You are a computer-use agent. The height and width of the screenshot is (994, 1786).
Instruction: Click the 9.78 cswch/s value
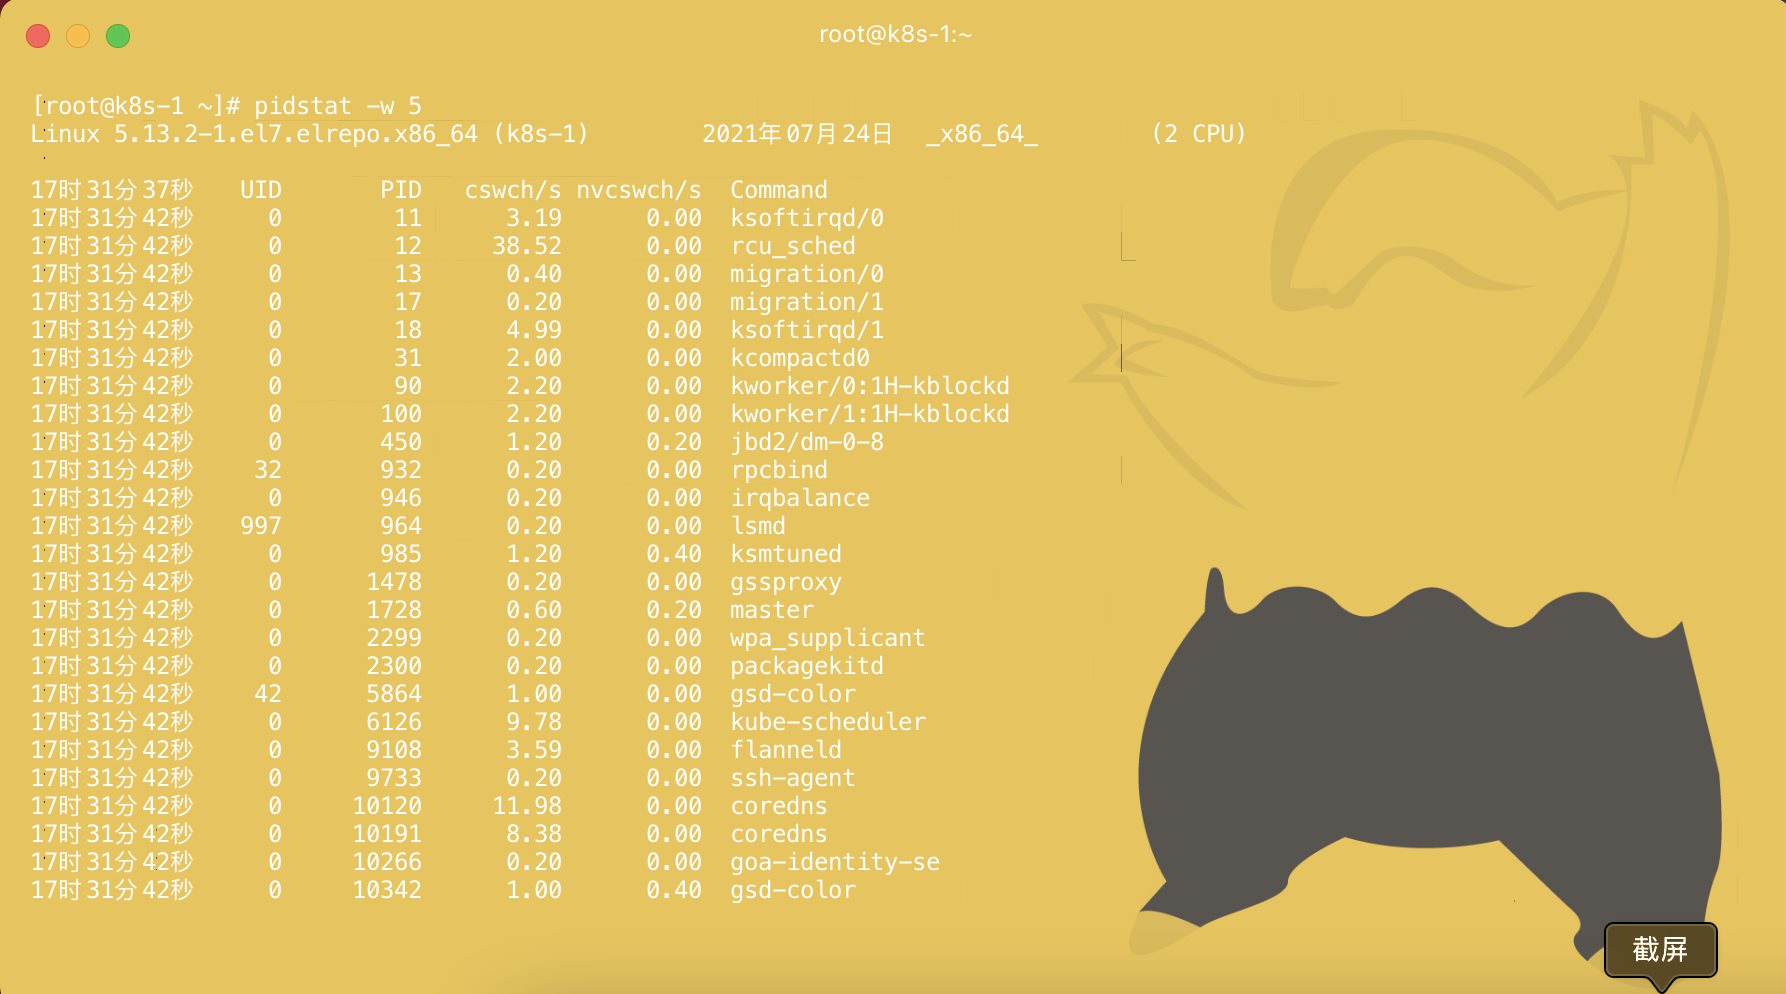tap(534, 722)
